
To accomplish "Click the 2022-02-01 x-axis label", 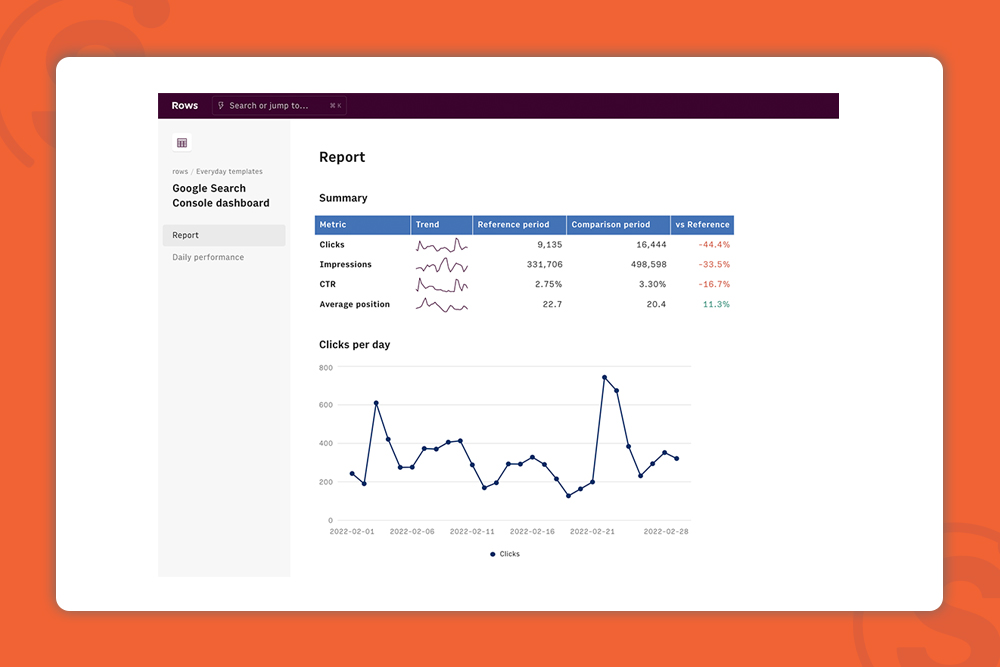I will pyautogui.click(x=351, y=531).
